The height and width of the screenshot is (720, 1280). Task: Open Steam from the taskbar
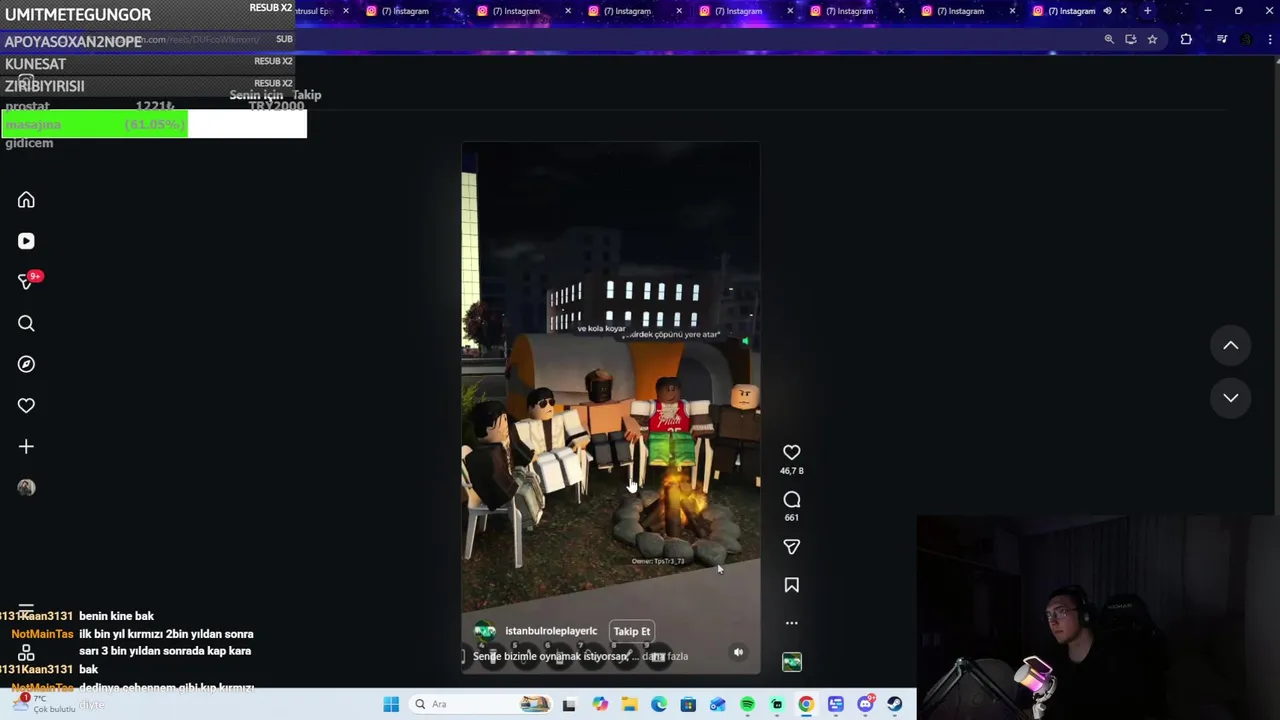click(x=895, y=704)
